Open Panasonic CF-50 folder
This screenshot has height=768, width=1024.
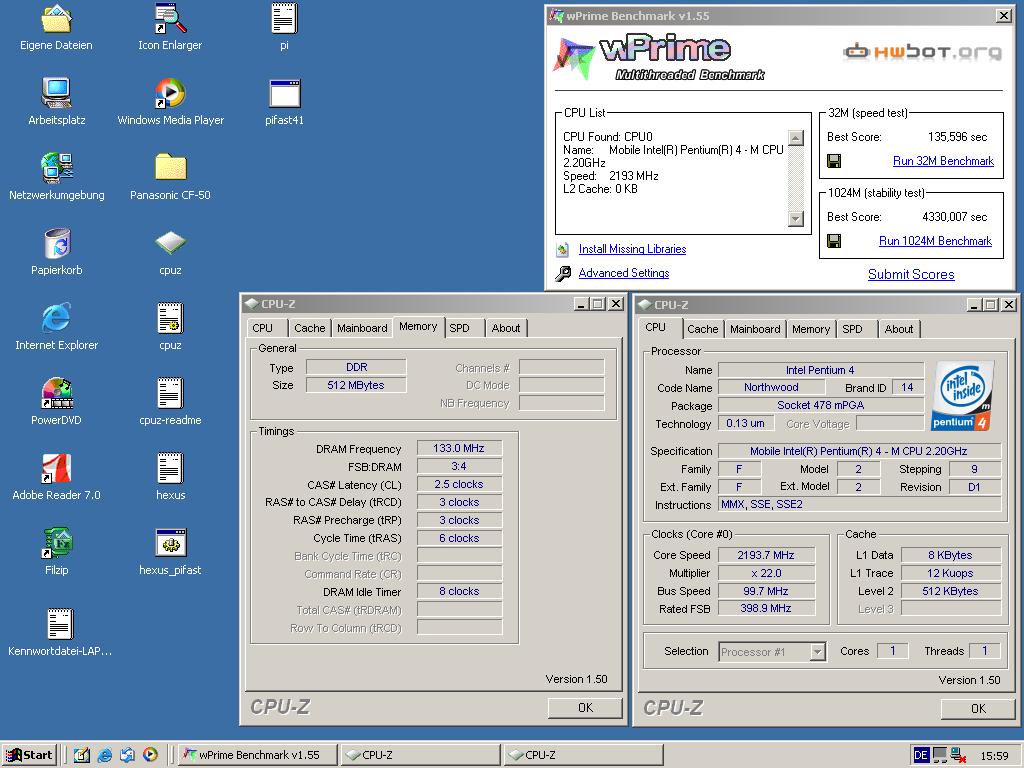pos(170,168)
